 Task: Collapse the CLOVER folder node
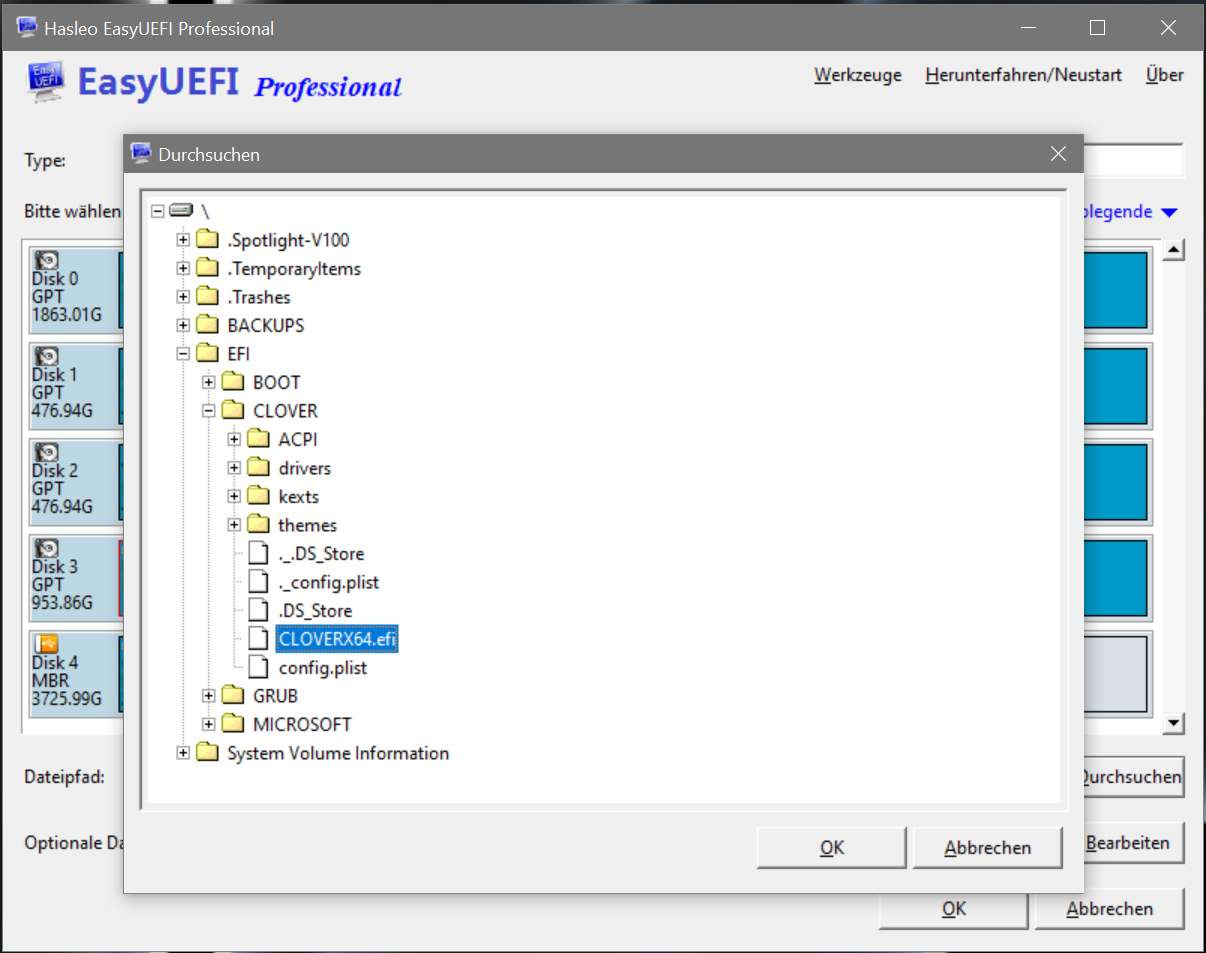(x=209, y=411)
